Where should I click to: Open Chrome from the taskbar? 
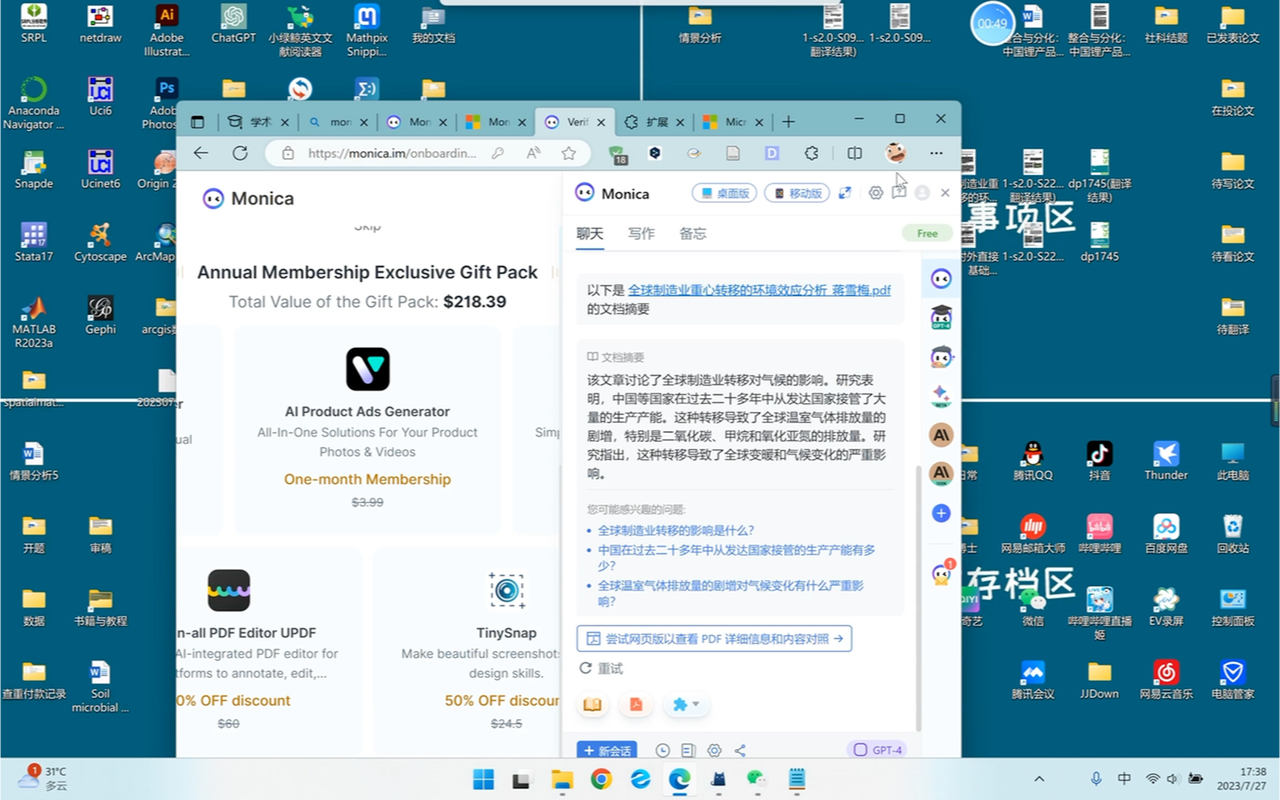pos(601,779)
